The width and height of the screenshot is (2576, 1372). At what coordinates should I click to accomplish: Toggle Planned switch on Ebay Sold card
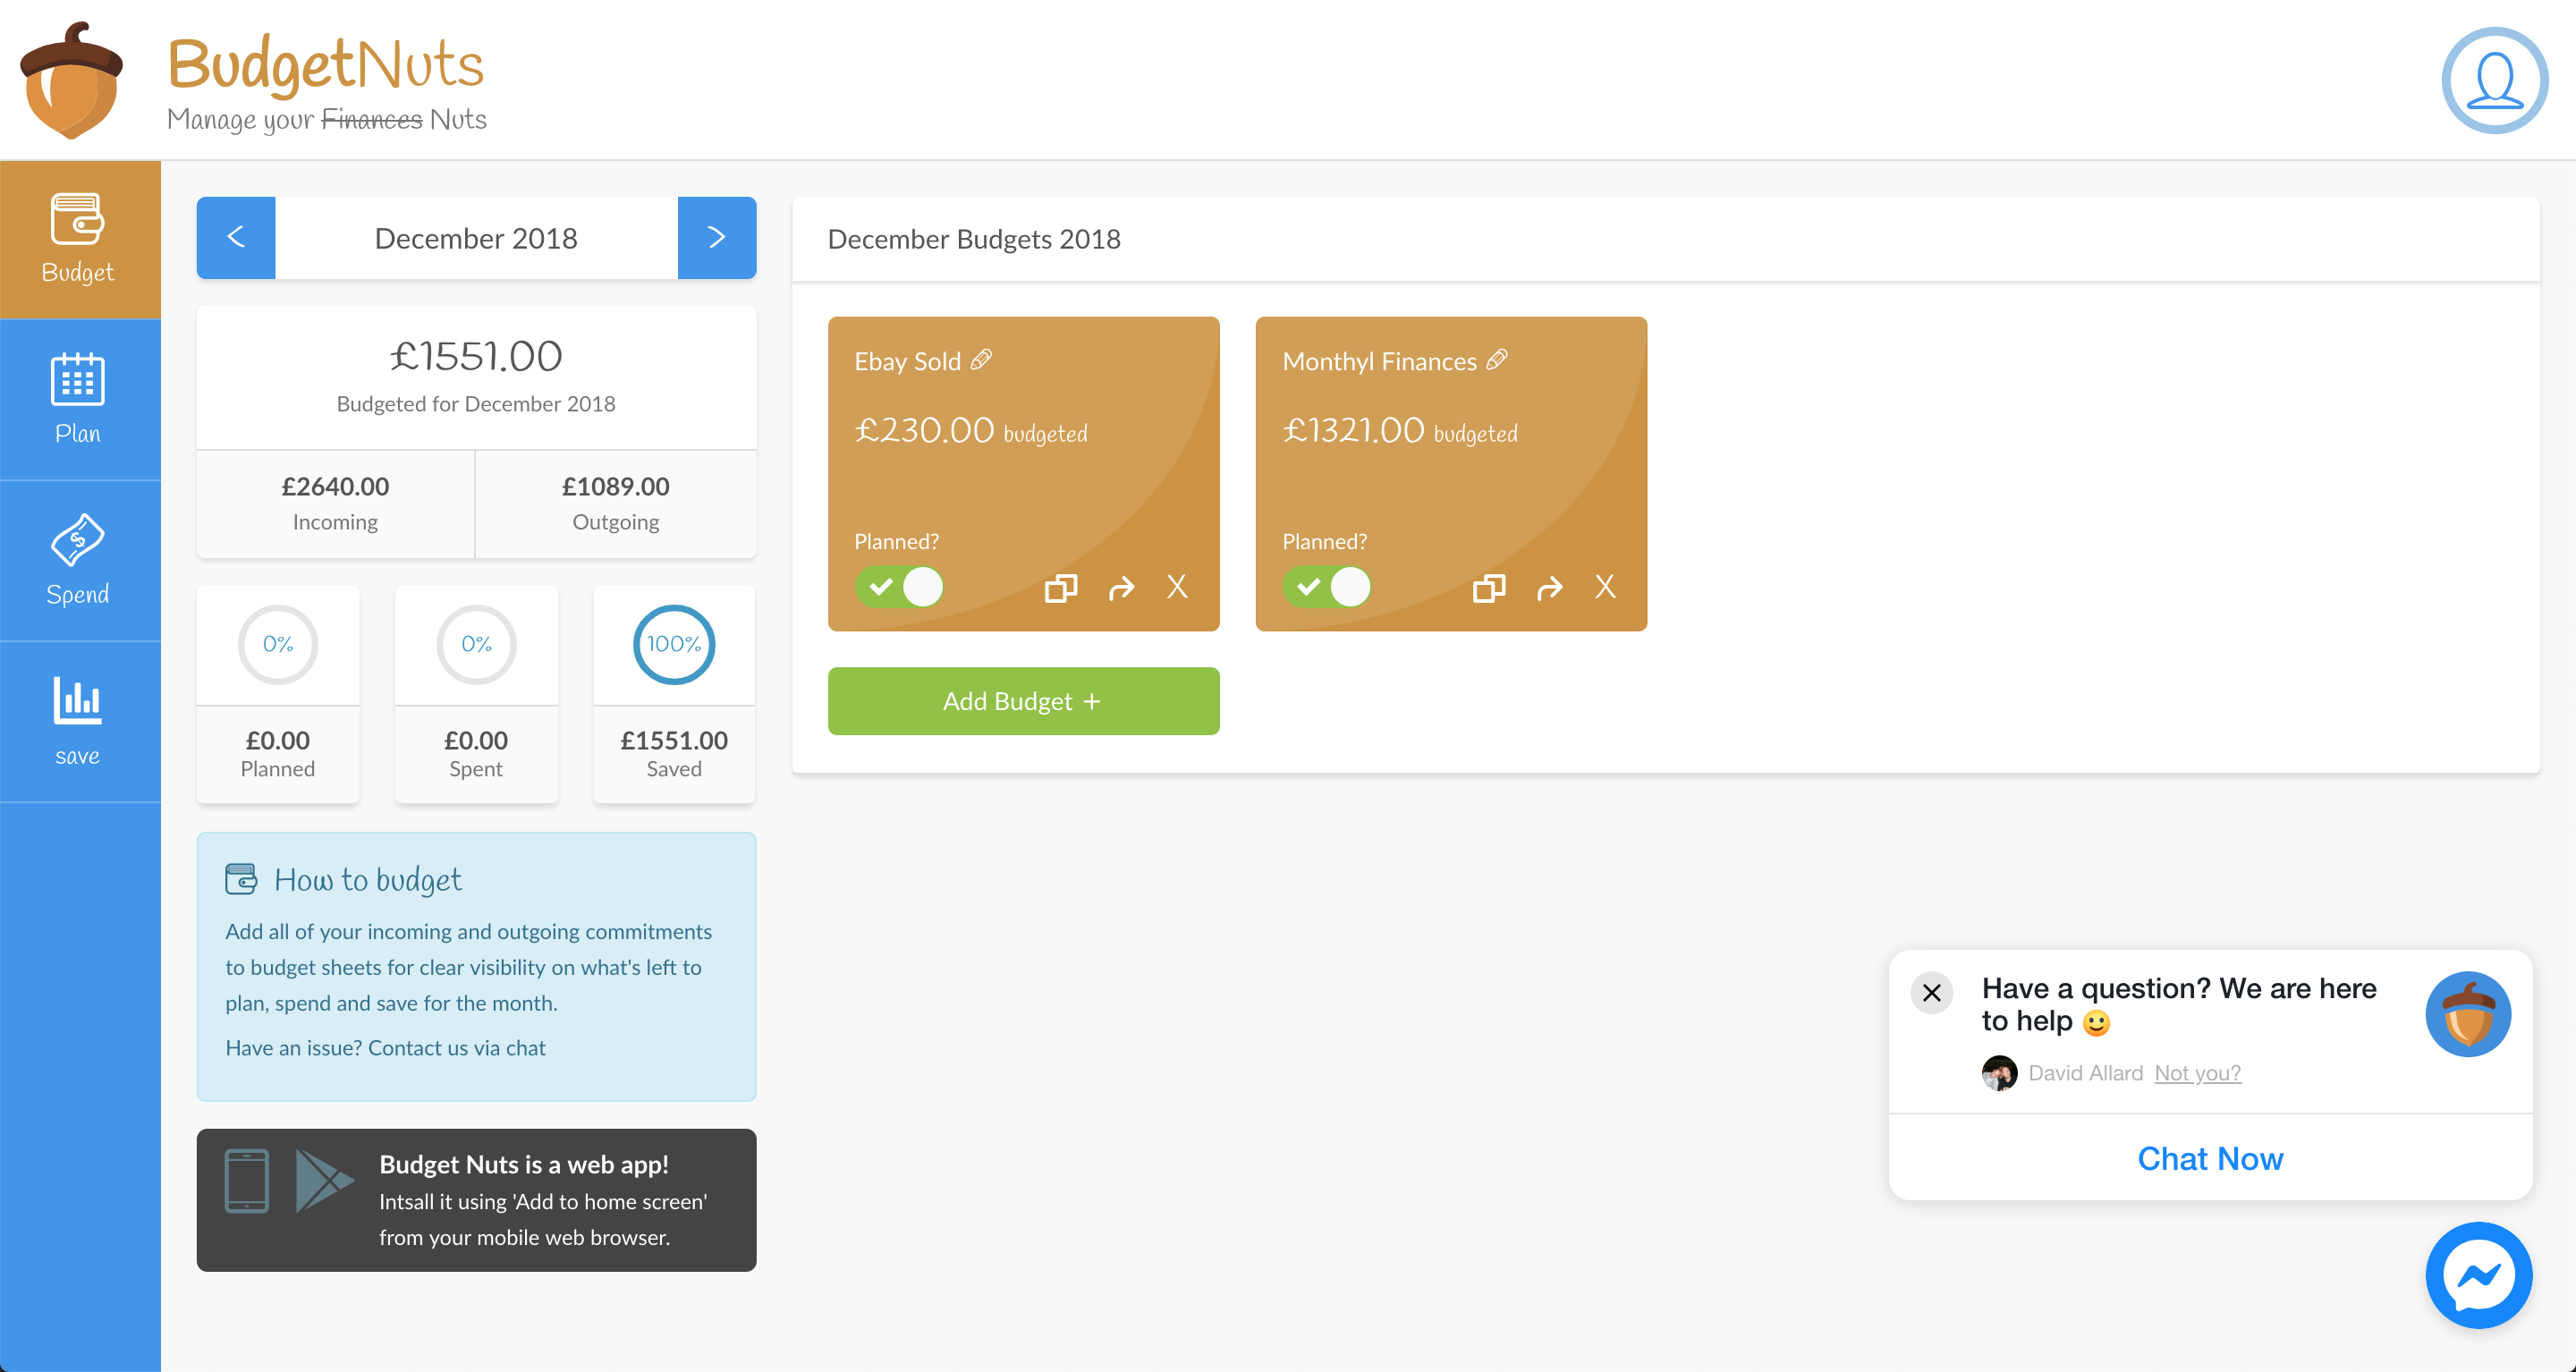[x=899, y=587]
